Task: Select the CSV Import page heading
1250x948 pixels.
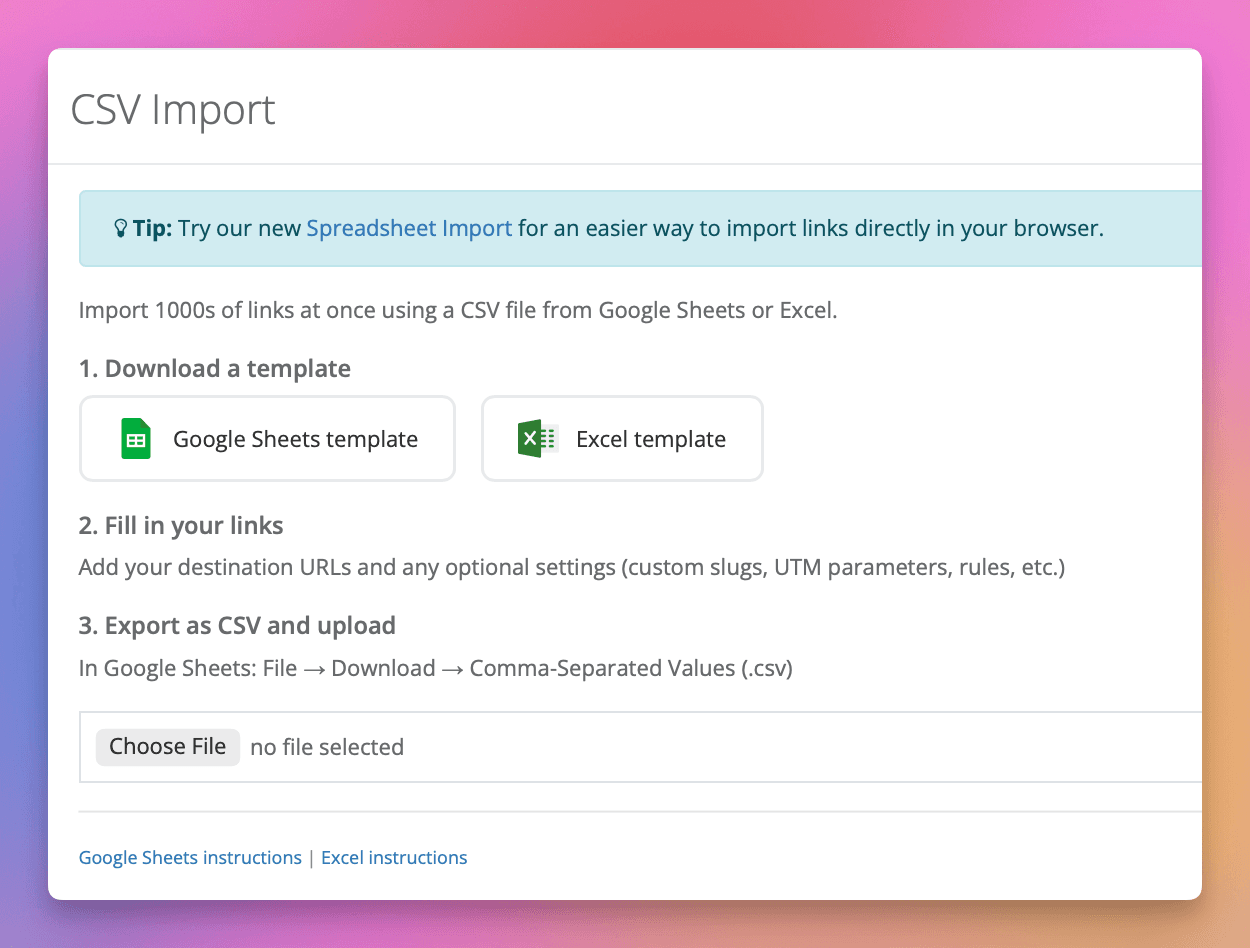Action: point(171,110)
